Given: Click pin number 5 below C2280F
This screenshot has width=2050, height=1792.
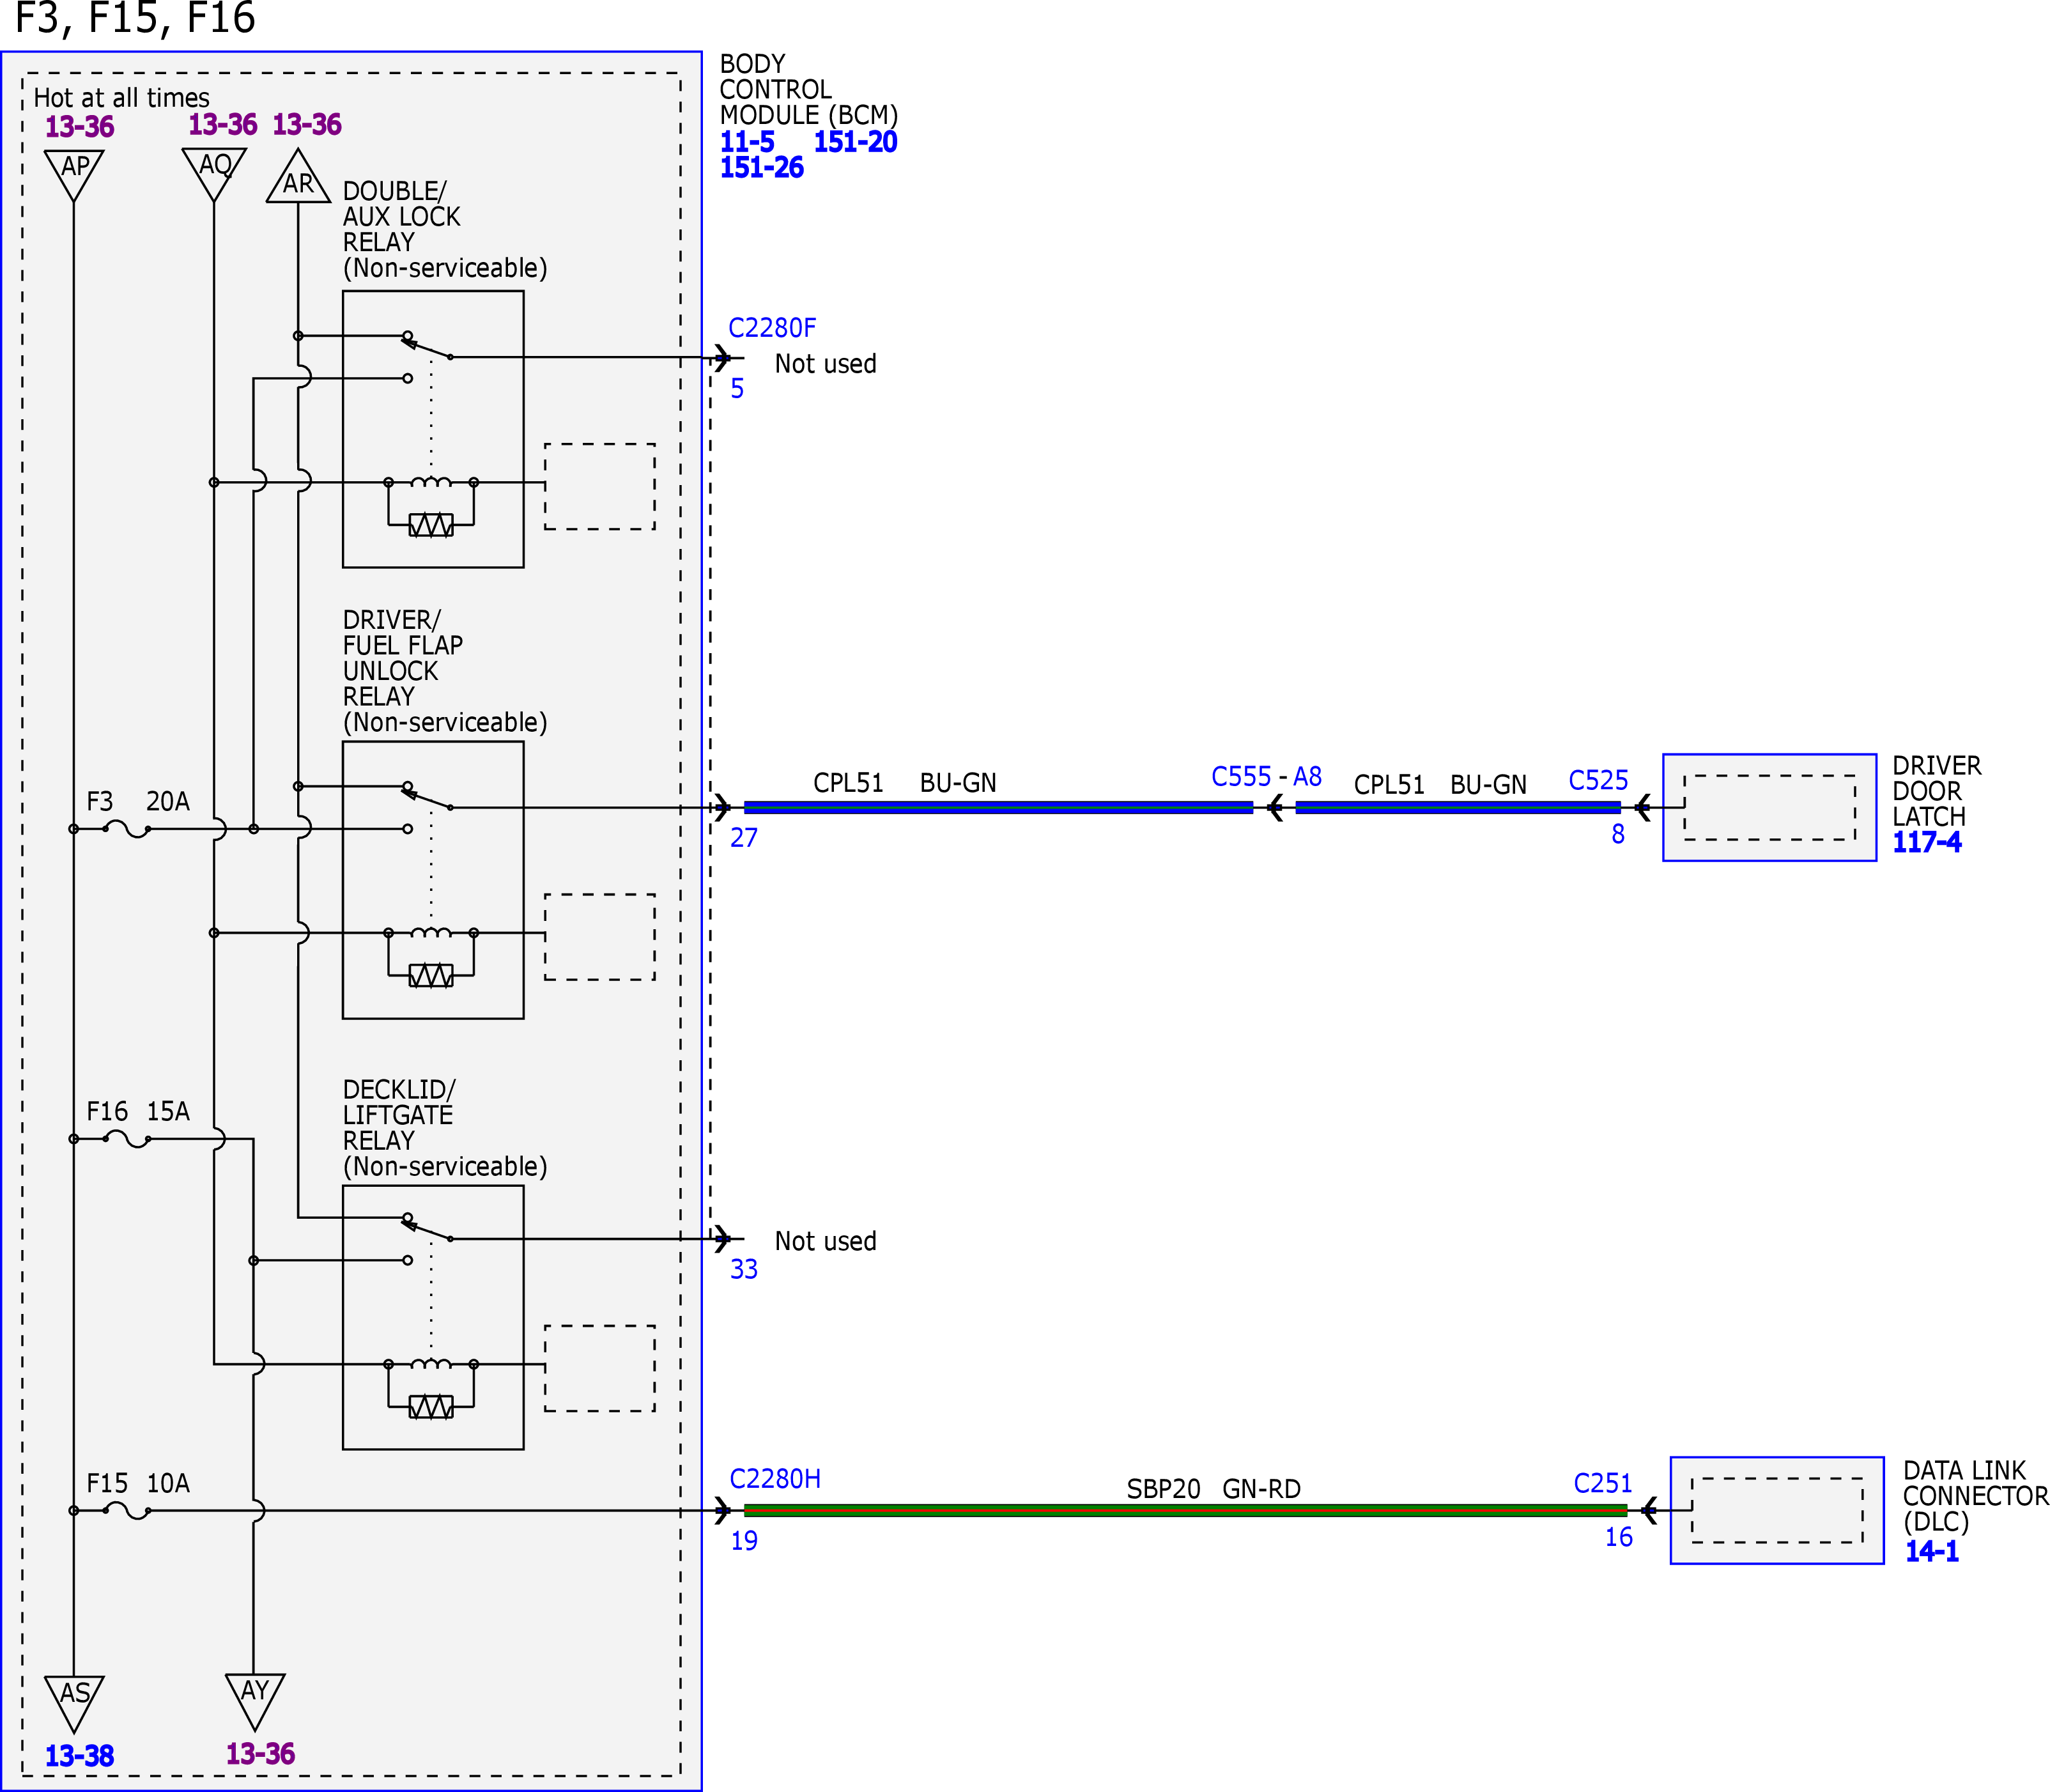Looking at the screenshot, I should (x=737, y=389).
